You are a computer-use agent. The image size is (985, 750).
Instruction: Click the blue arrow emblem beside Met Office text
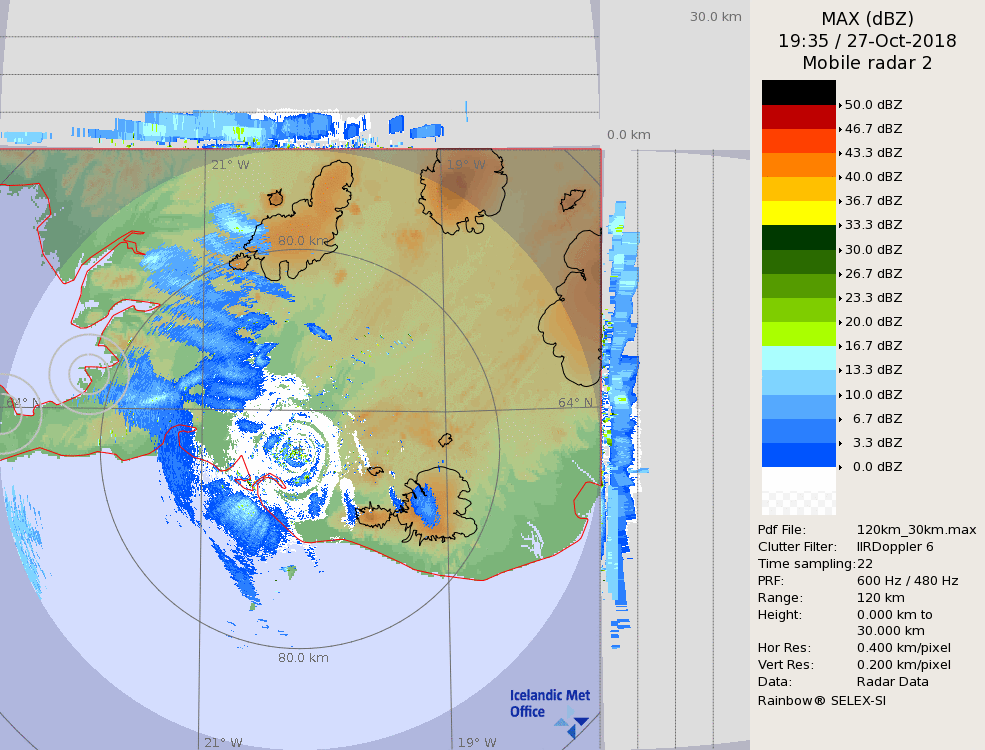pyautogui.click(x=573, y=724)
